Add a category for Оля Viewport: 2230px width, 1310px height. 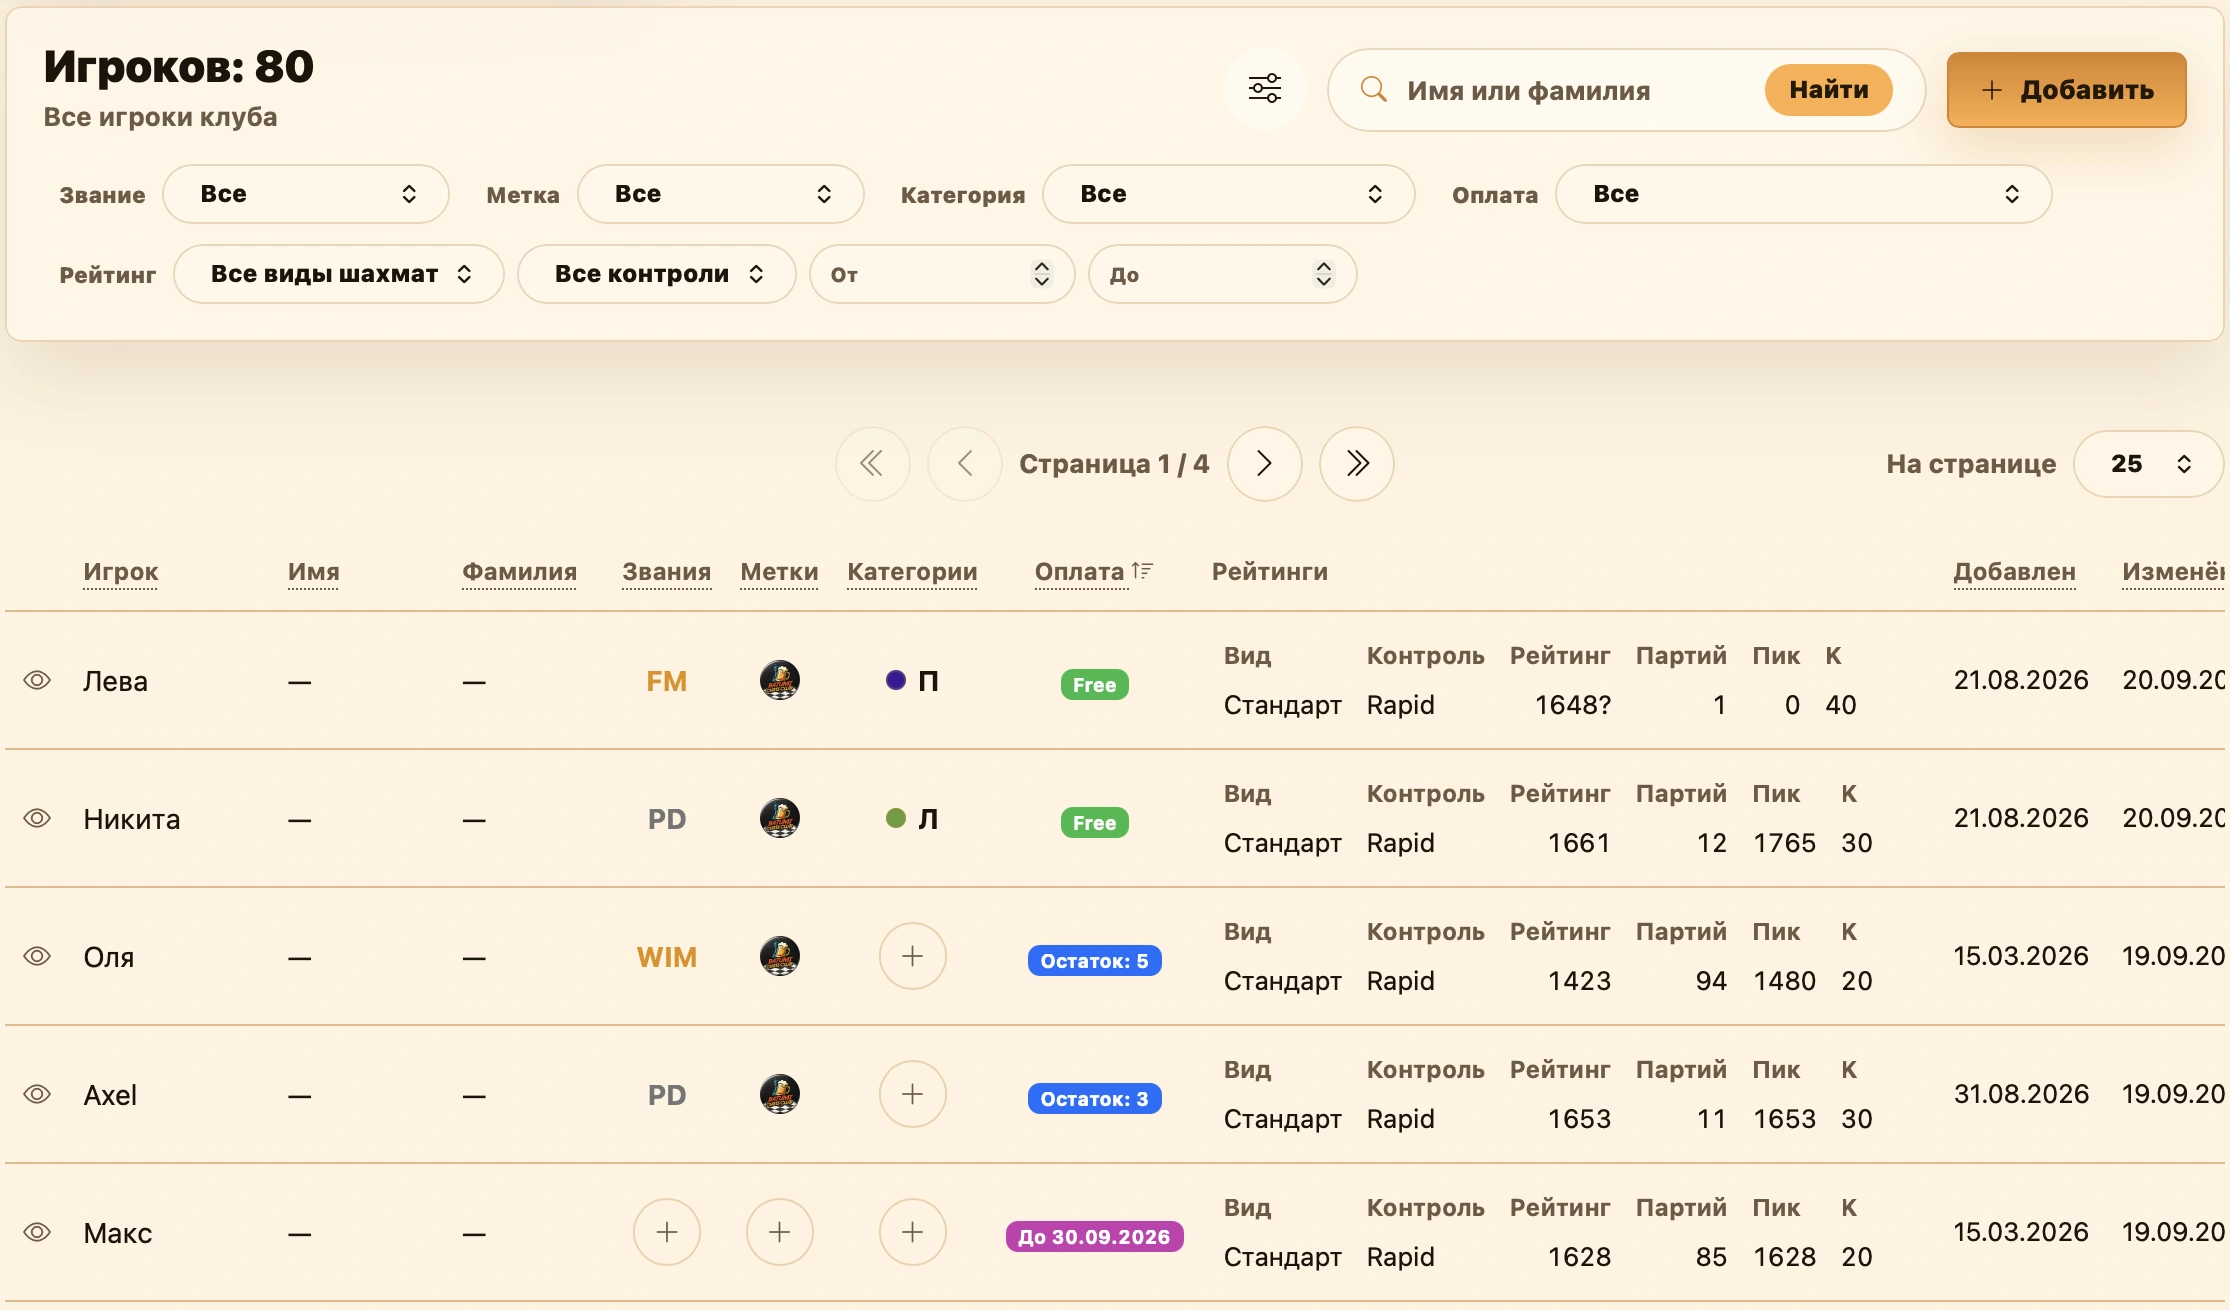coord(913,956)
